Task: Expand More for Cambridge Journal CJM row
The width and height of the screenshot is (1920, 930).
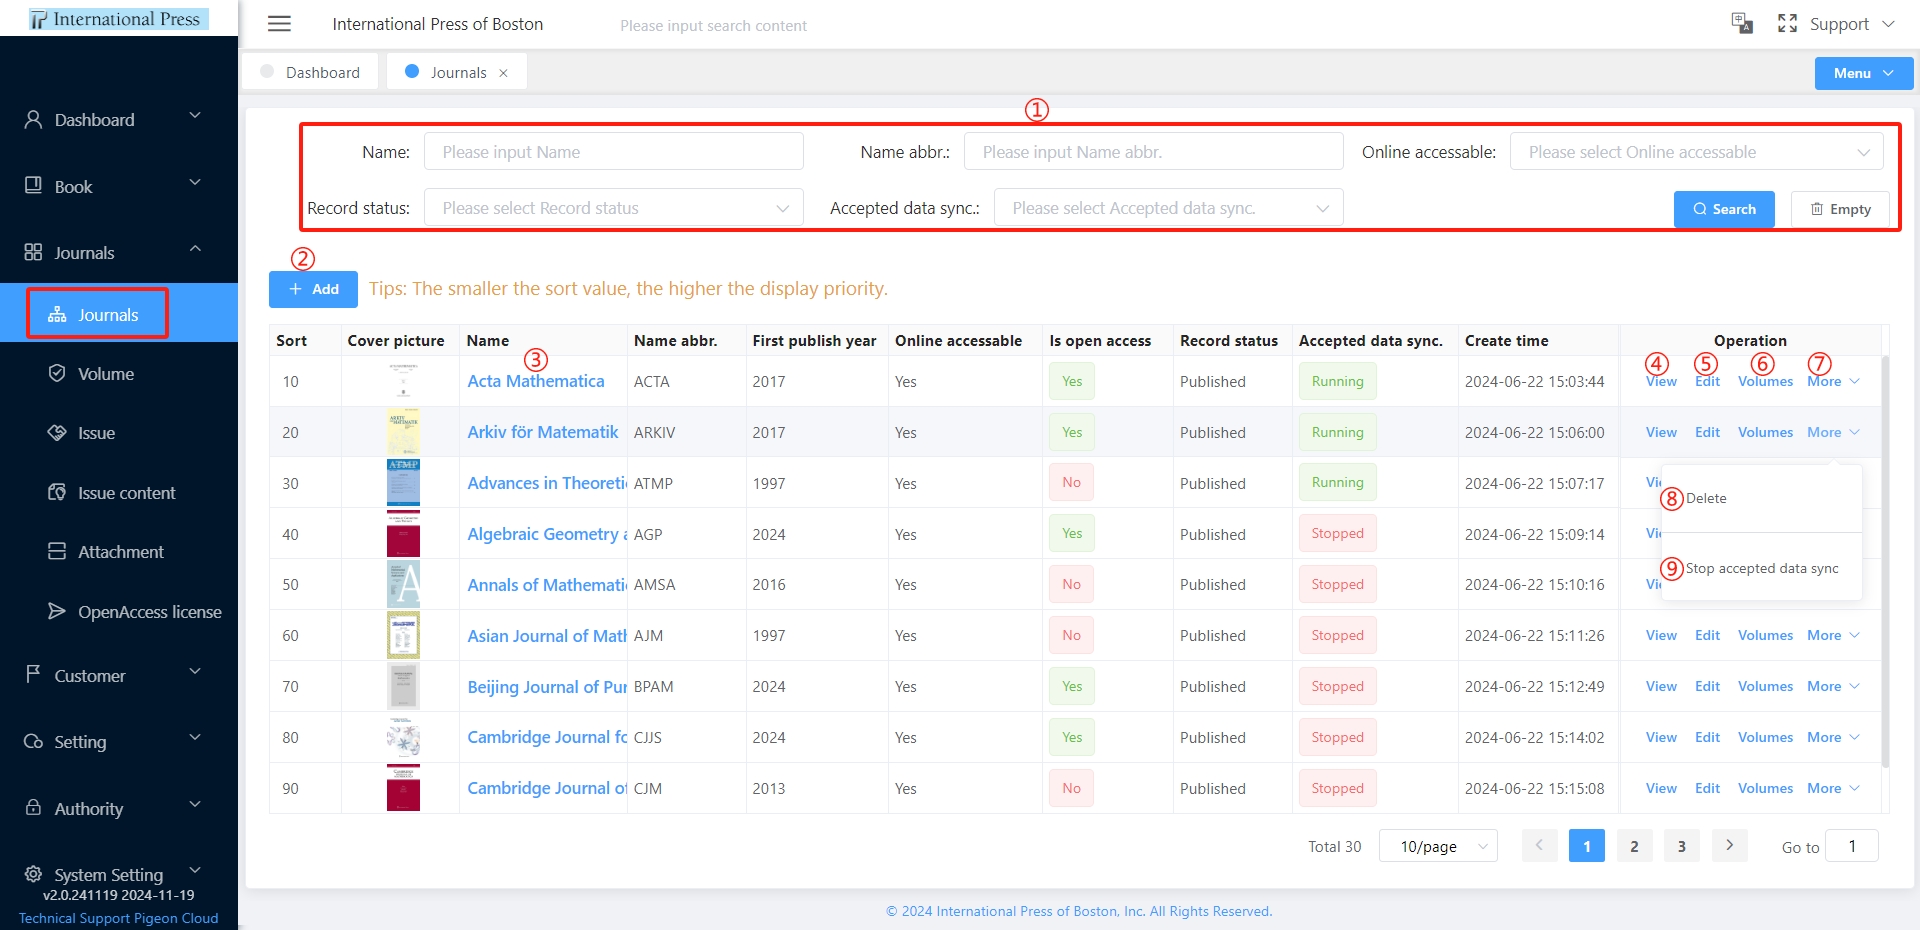Action: pos(1833,788)
